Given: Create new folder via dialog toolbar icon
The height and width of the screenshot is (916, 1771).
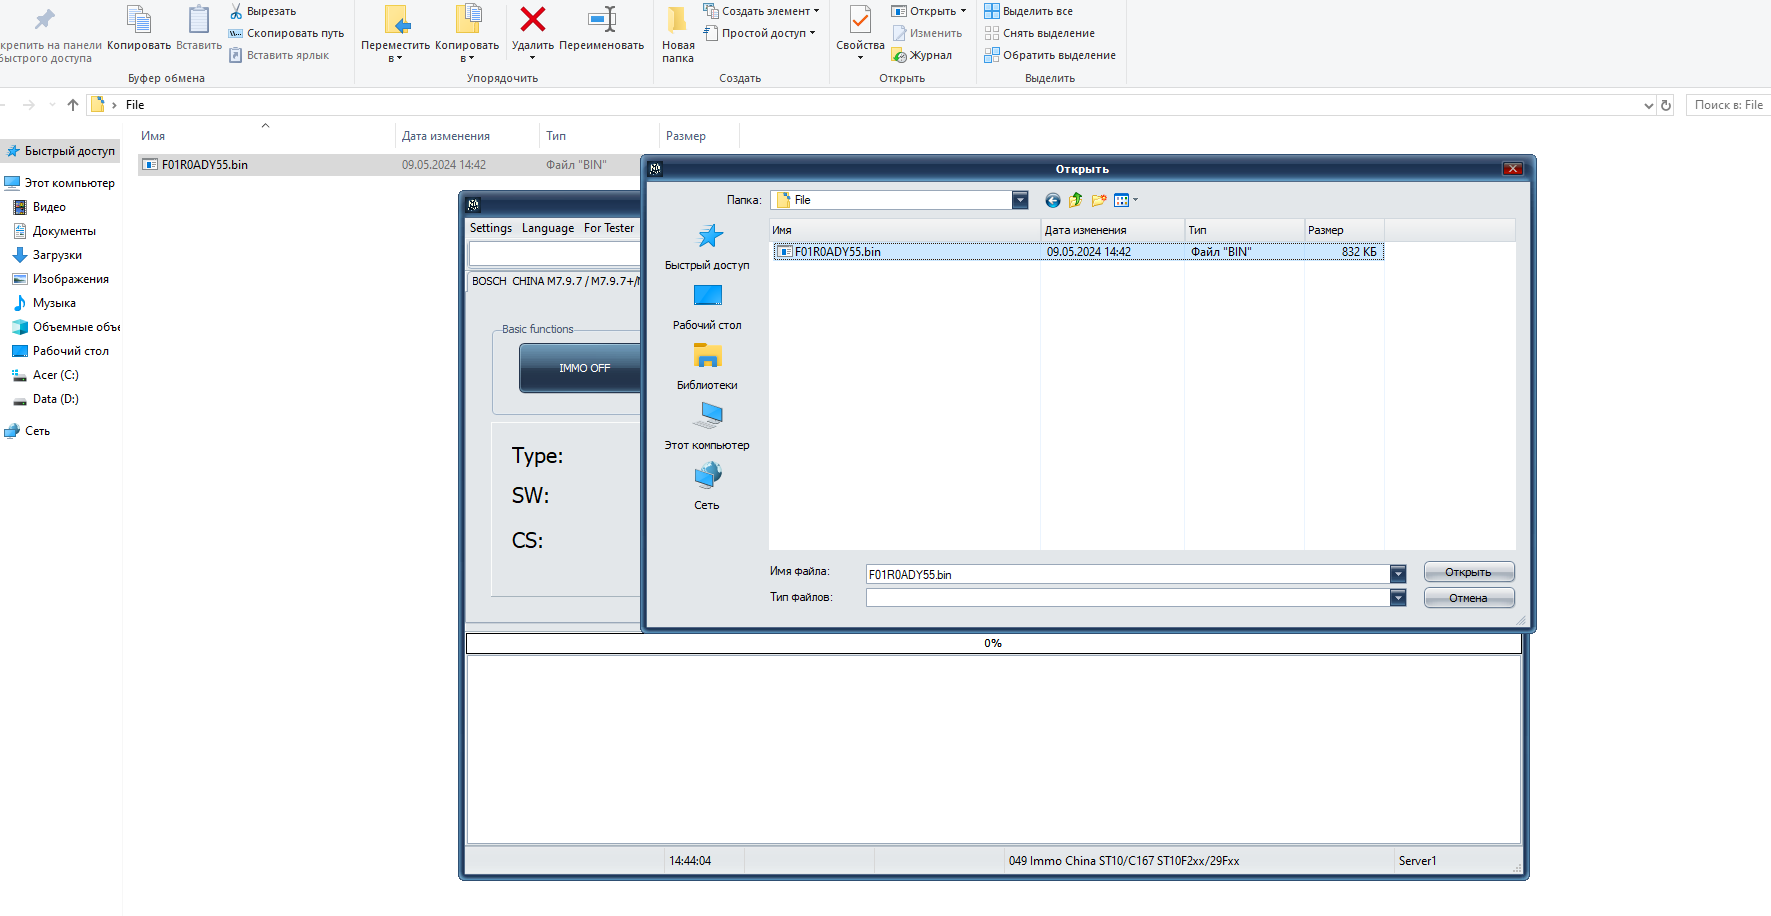Looking at the screenshot, I should click(1099, 200).
